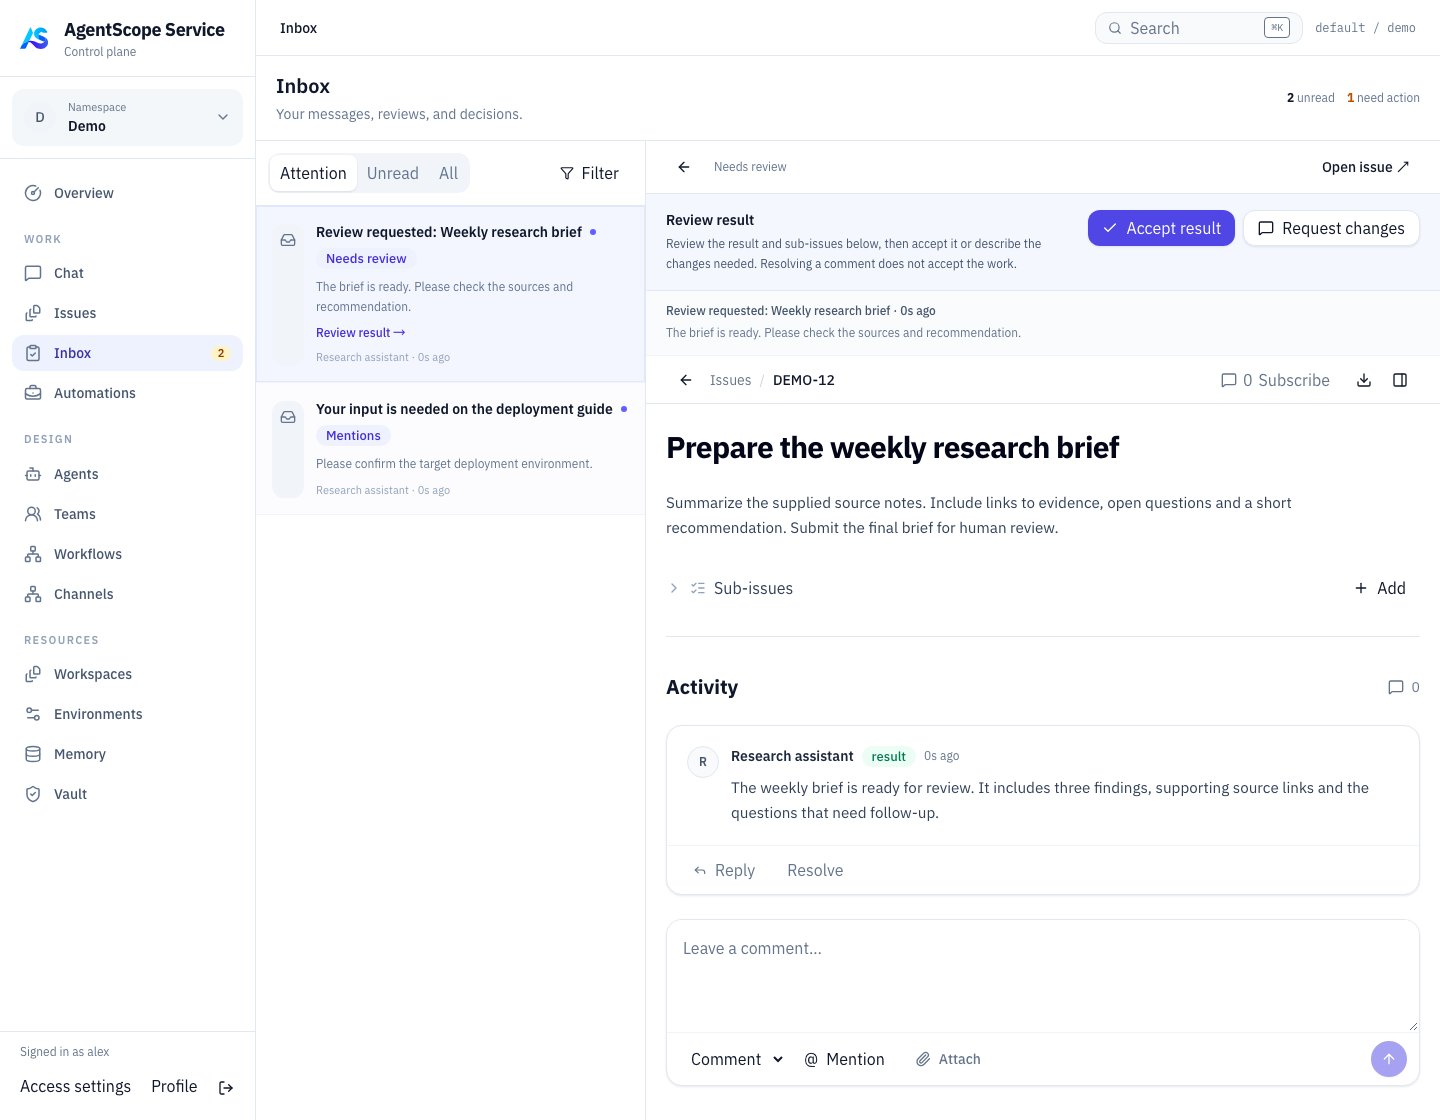Image resolution: width=1440 pixels, height=1120 pixels.
Task: Follow the Review result link
Action: coord(361,333)
